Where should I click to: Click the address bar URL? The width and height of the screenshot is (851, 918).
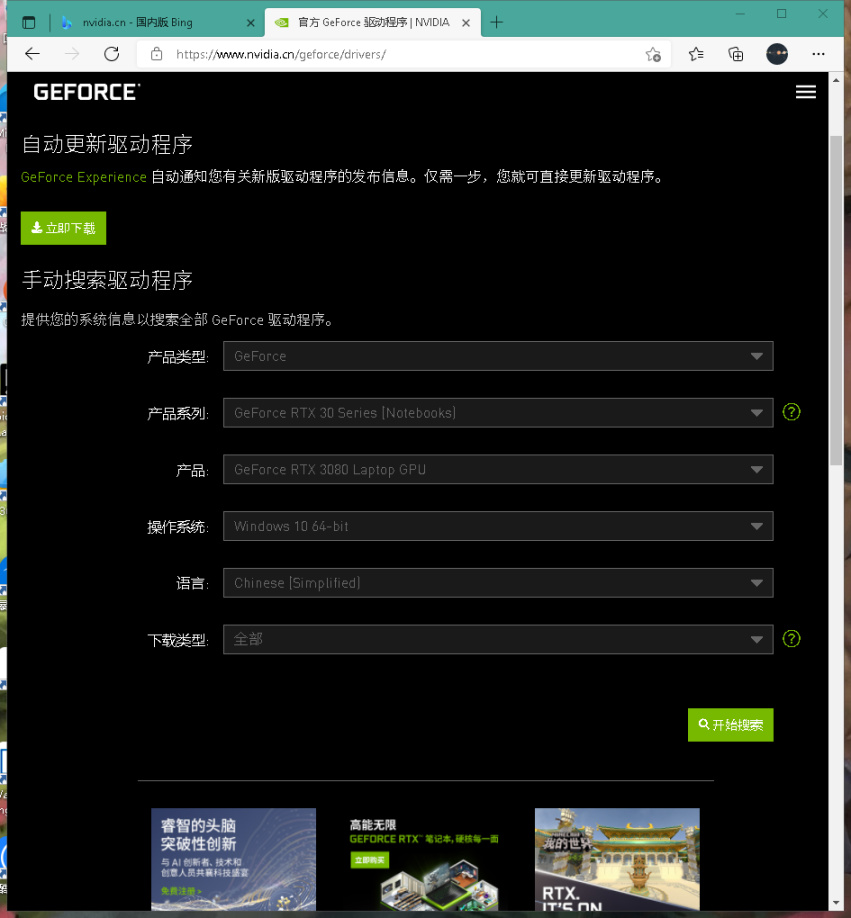[x=281, y=54]
